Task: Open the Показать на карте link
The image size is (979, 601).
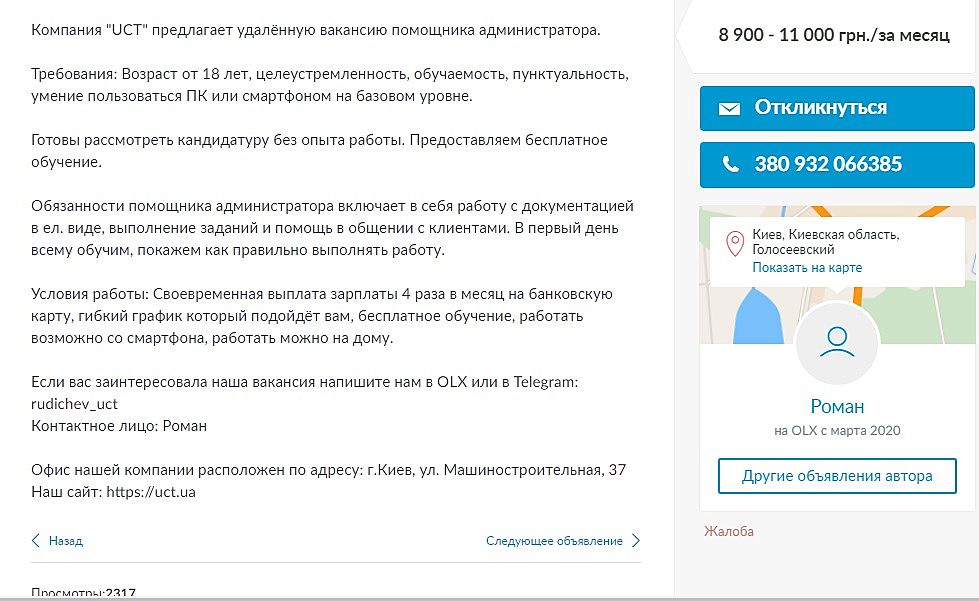Action: point(807,268)
